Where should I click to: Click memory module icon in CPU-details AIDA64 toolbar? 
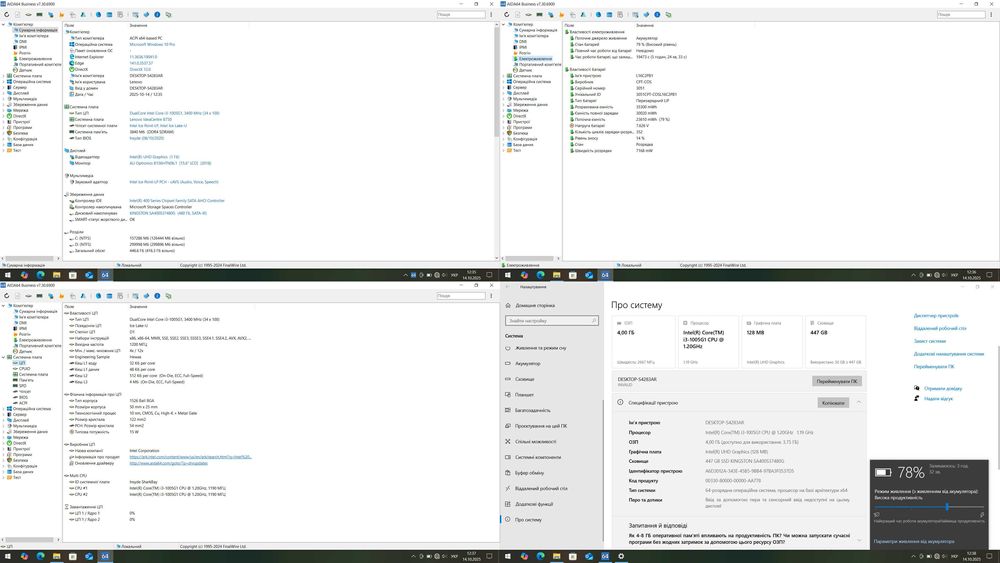coord(40,296)
